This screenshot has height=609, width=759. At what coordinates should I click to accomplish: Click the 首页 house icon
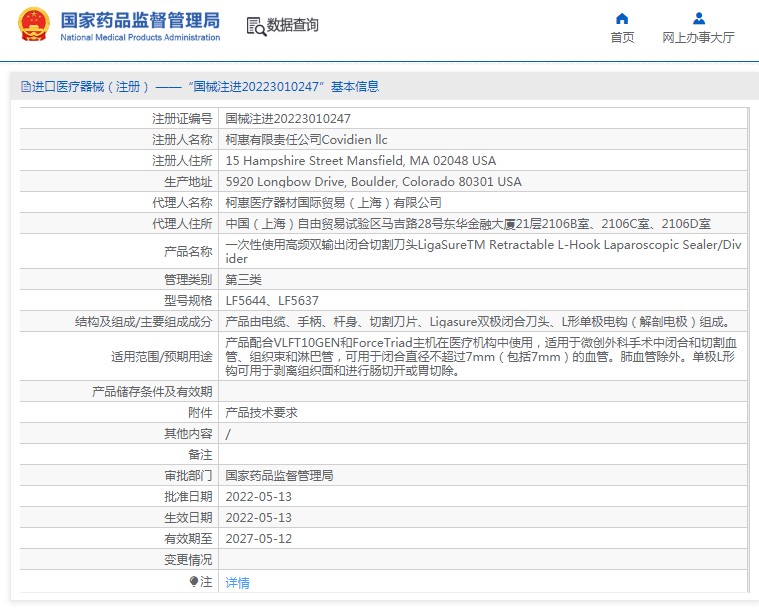click(622, 18)
